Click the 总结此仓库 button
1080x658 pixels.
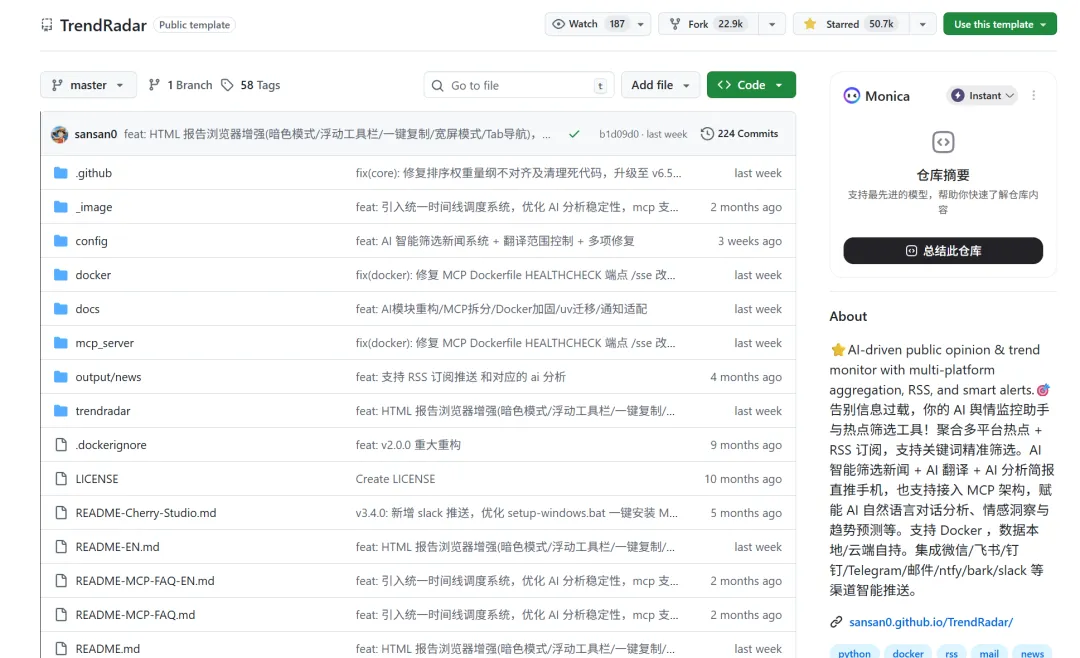943,251
